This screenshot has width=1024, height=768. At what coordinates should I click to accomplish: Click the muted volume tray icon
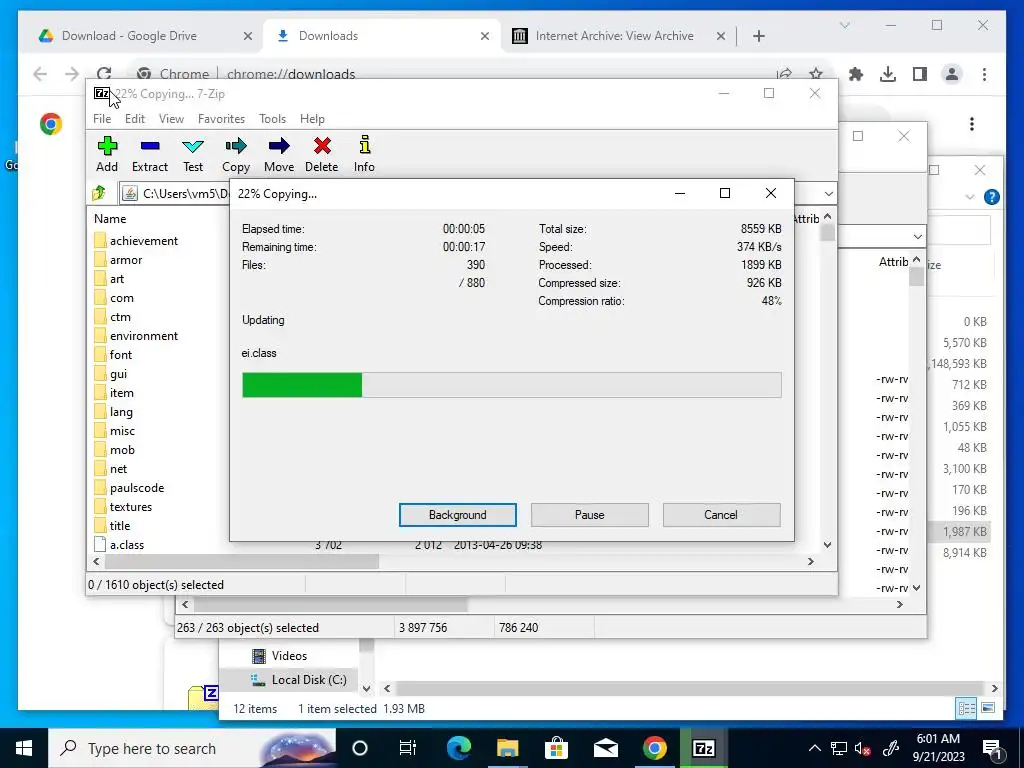(x=862, y=748)
